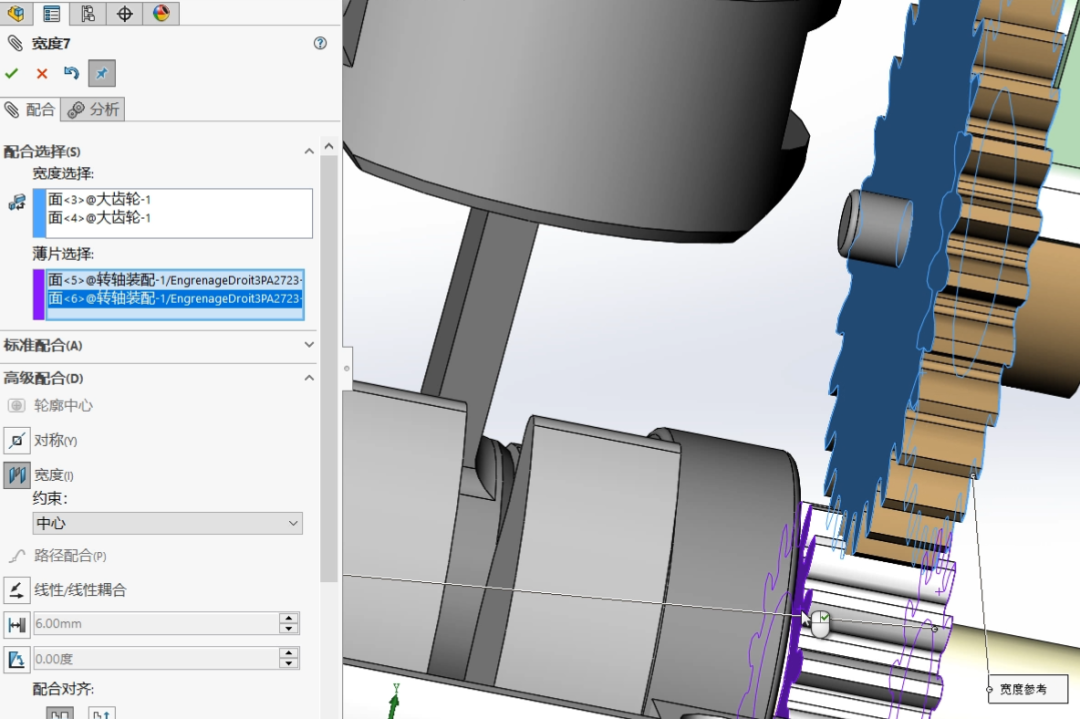The height and width of the screenshot is (719, 1080).
Task: Click the 宽度参考 callout label
Action: click(1027, 689)
